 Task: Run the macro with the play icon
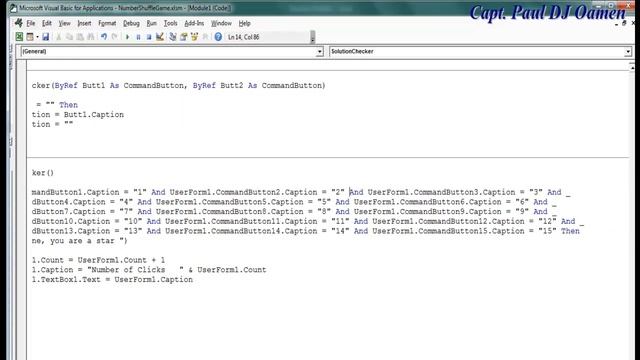127,37
